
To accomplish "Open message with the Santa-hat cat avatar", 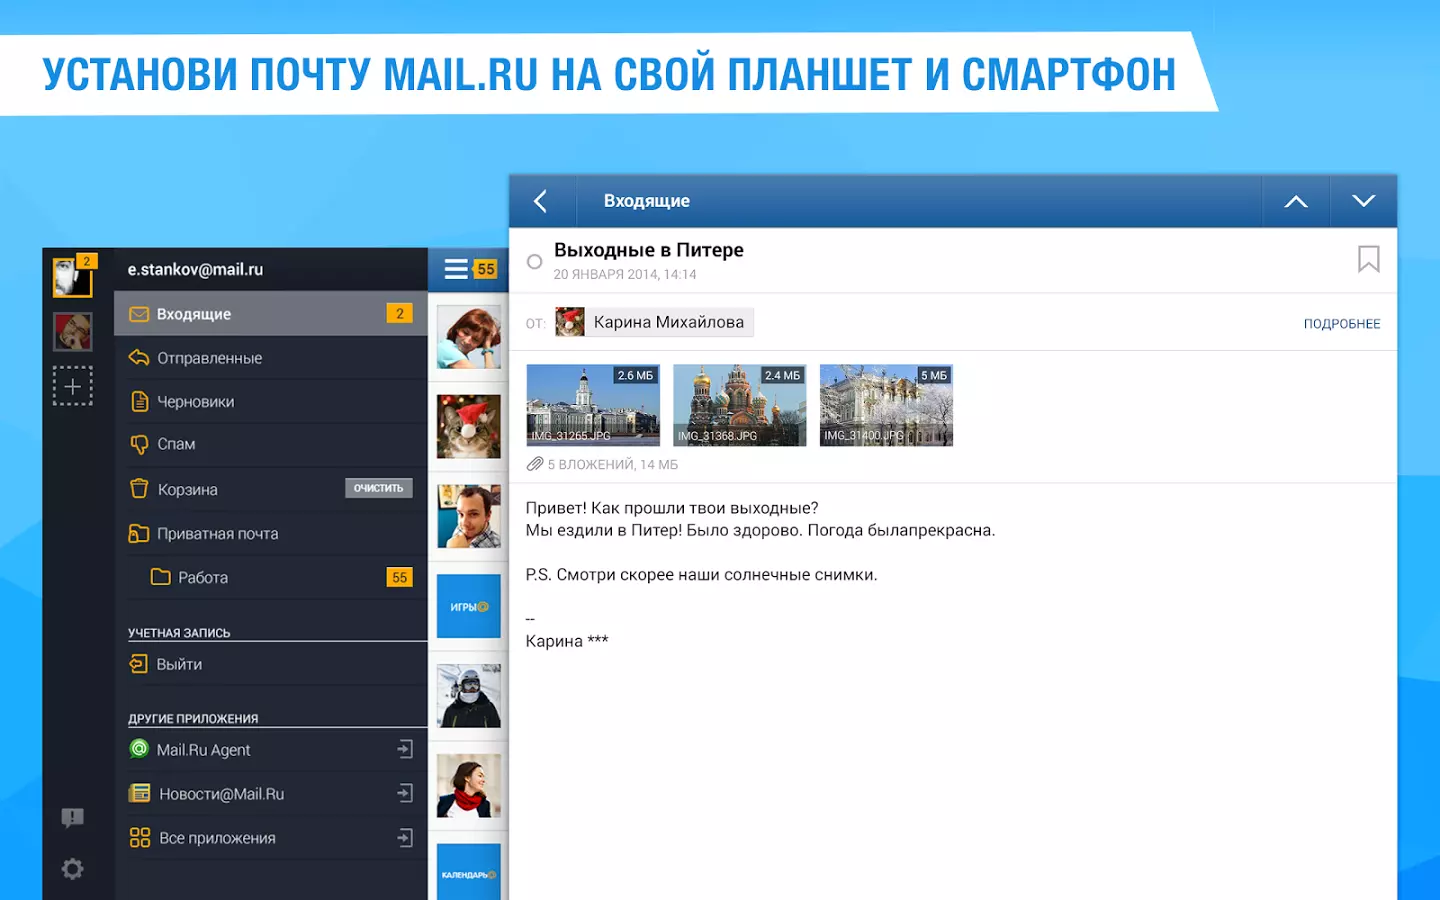I will point(469,426).
